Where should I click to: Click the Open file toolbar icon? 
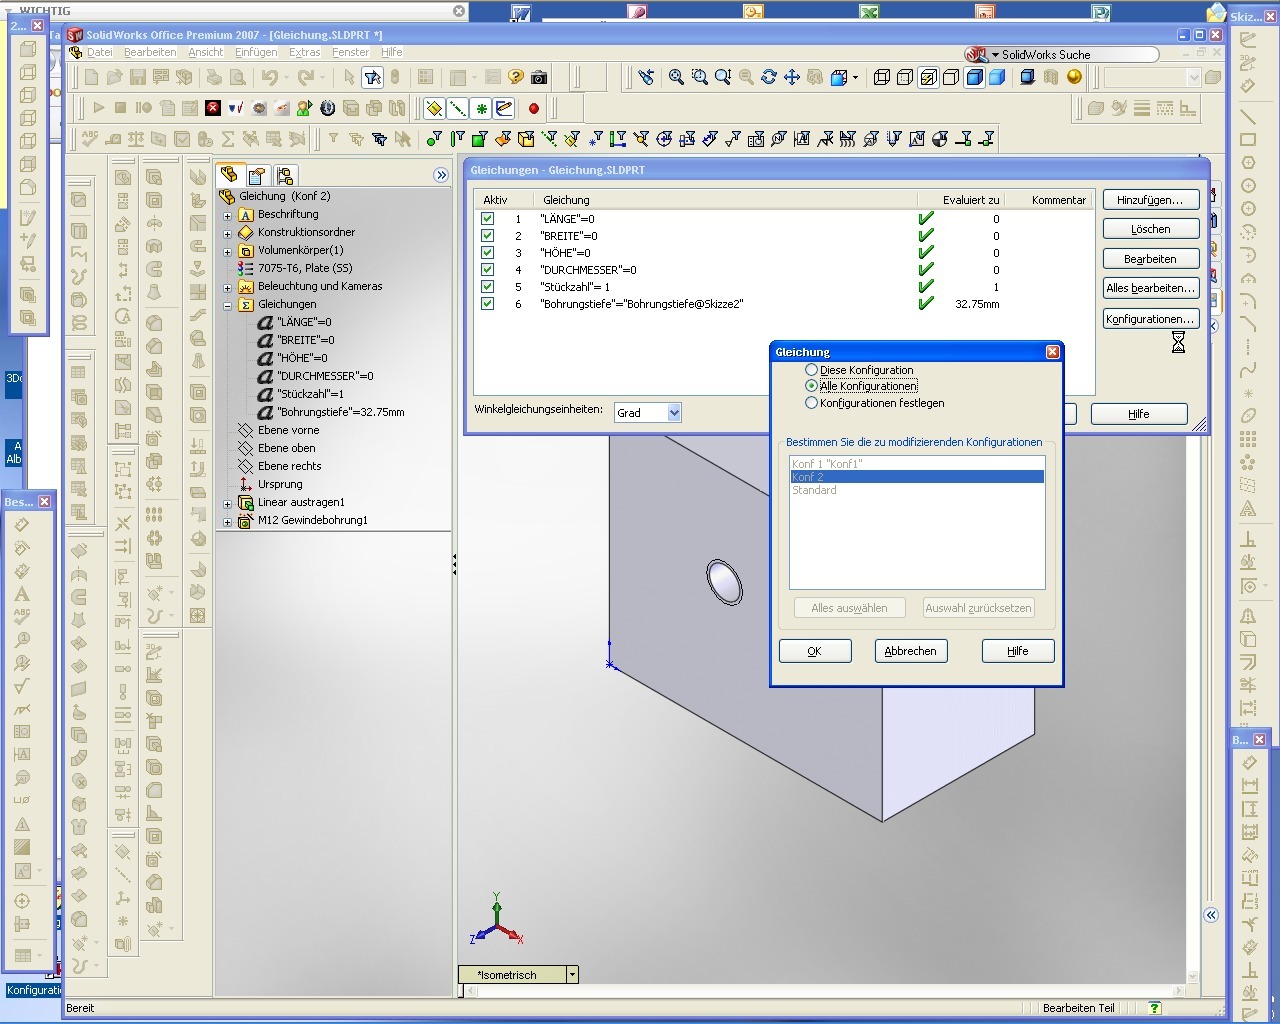coord(115,77)
